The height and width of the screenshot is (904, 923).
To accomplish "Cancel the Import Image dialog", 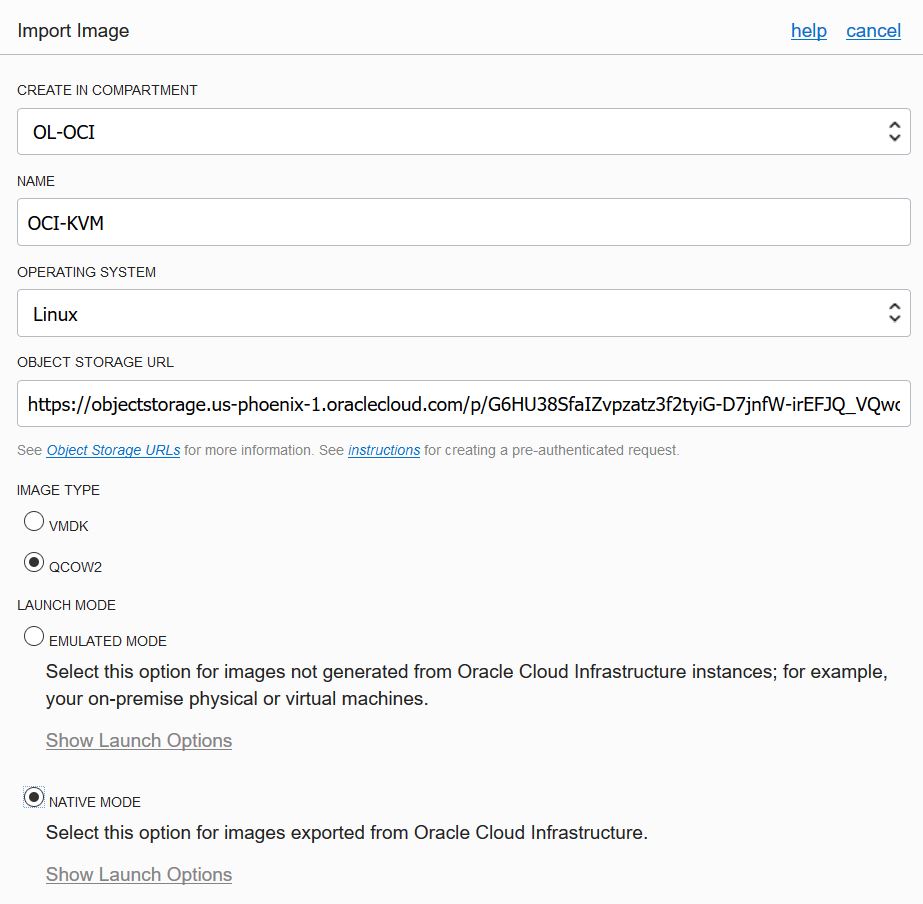I will coord(873,31).
